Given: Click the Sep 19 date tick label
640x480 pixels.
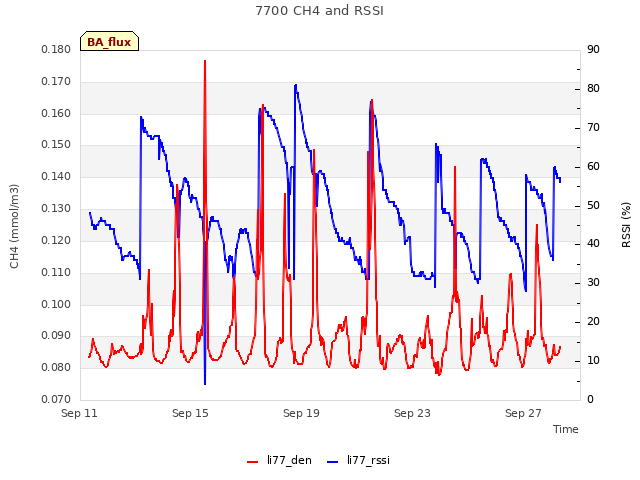Looking at the screenshot, I should [301, 413].
